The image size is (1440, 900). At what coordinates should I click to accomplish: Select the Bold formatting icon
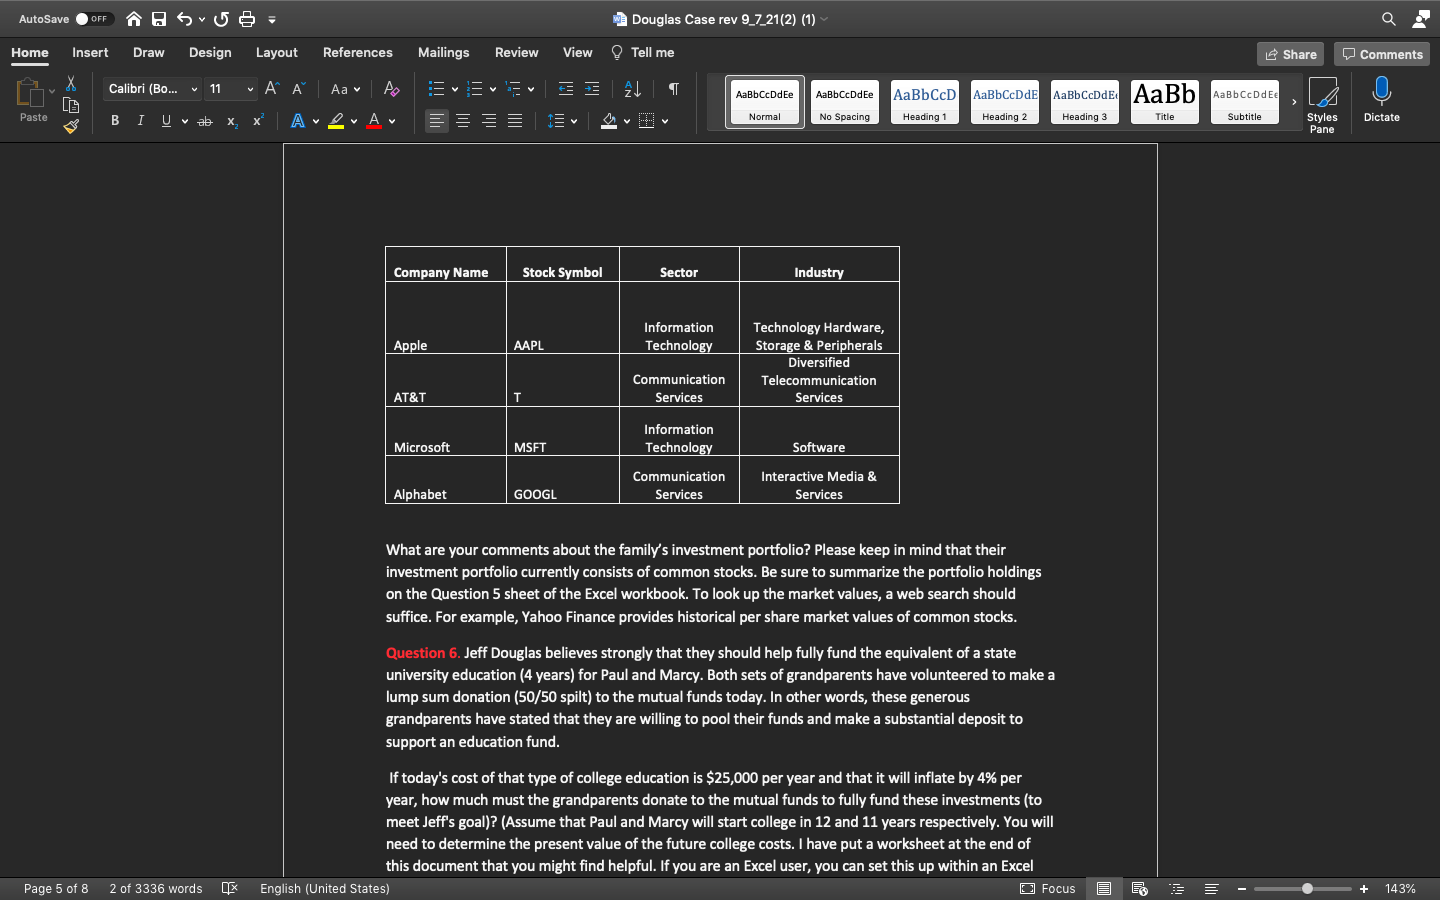click(114, 120)
